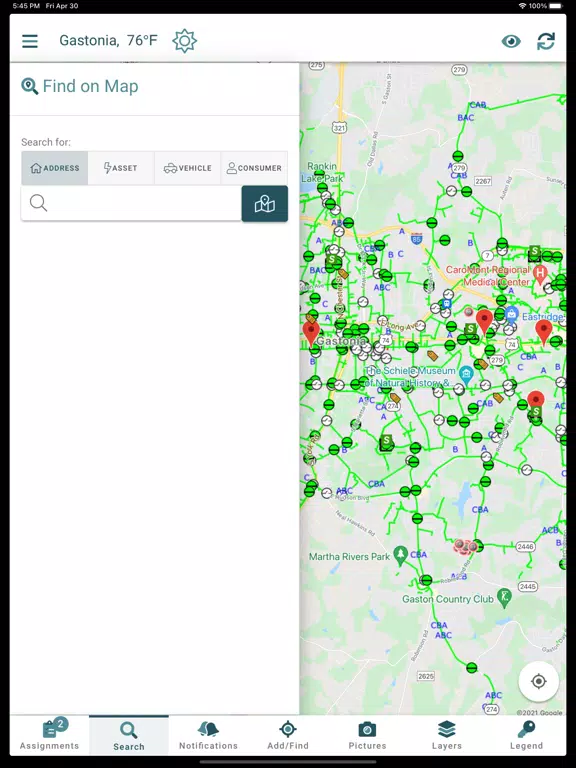Select the Address search type

54,168
